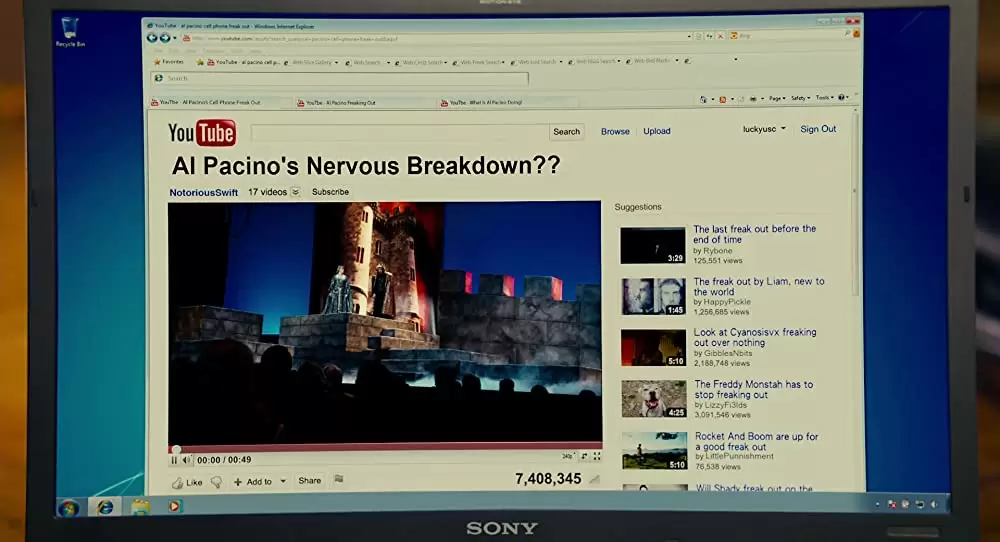Screen dimensions: 1000x542
Task: Flag the video using the flag icon
Action: (339, 480)
